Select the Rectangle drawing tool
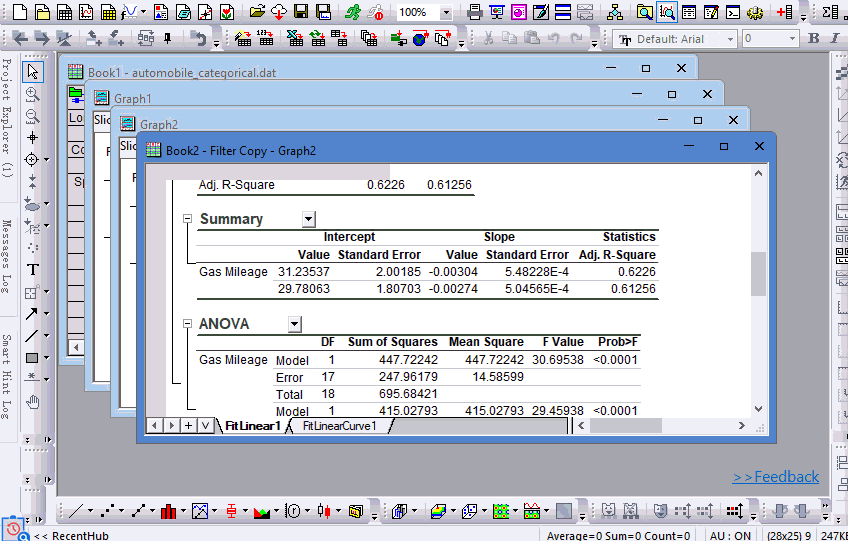 coord(33,358)
